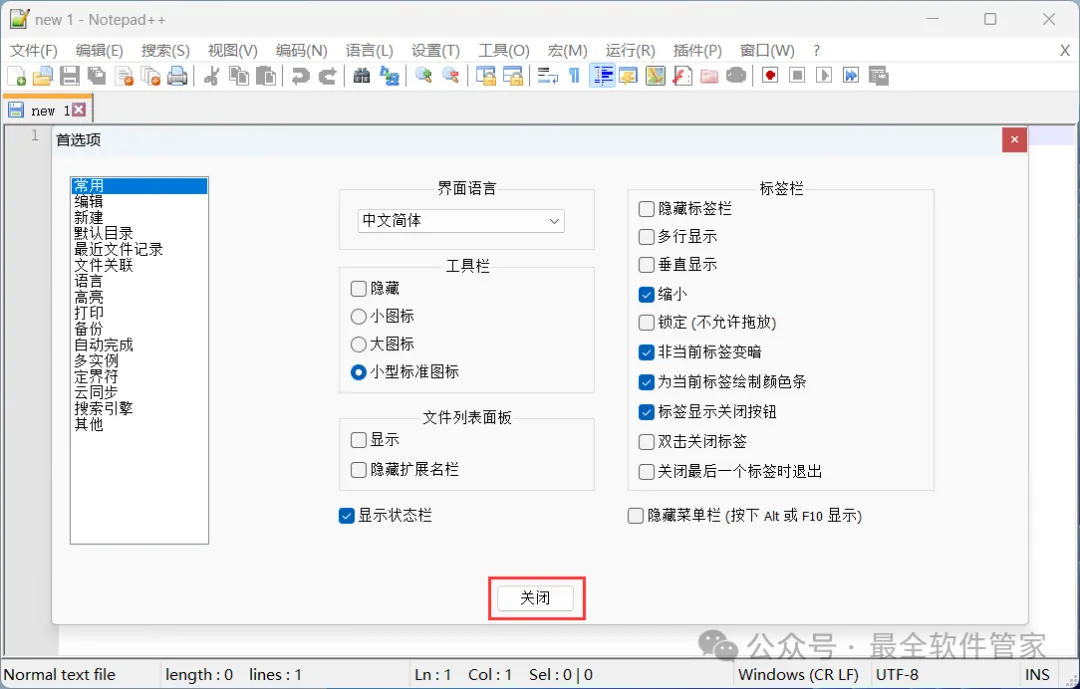The height and width of the screenshot is (689, 1080).
Task: Enable the 多行显示 checkbox
Action: pos(646,237)
